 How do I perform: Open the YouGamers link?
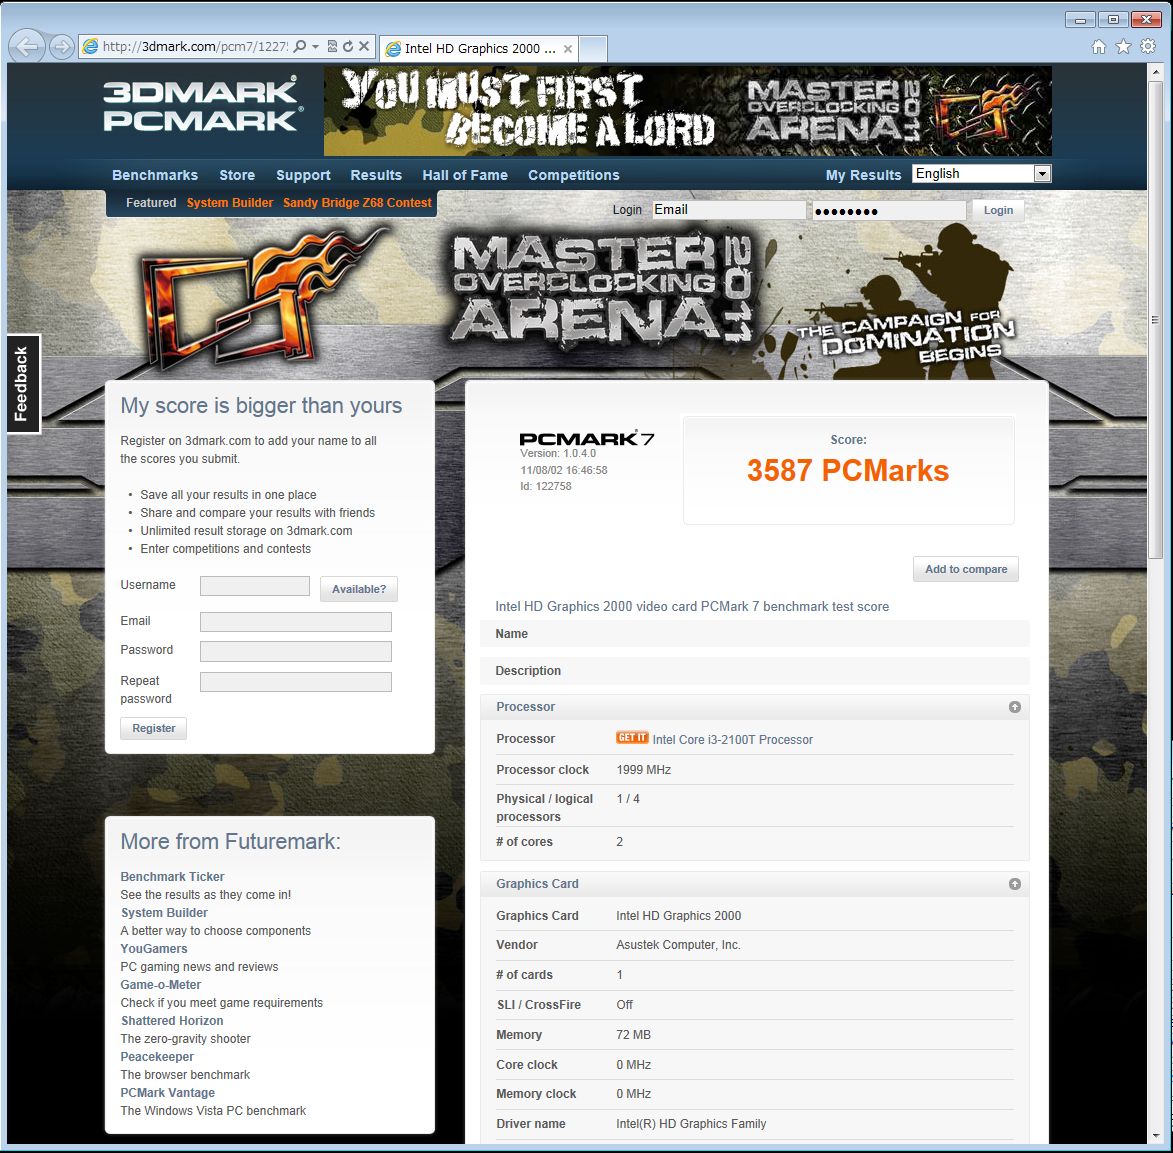click(x=153, y=949)
